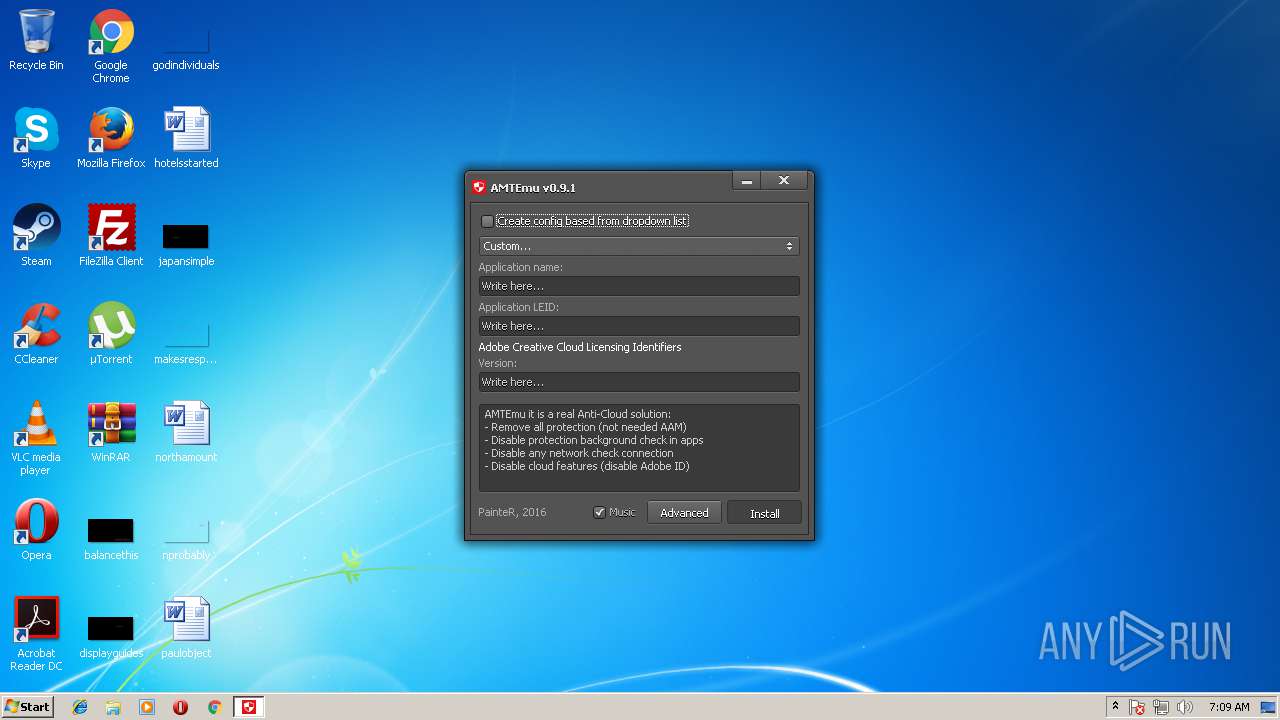The width and height of the screenshot is (1280, 720).
Task: Open Windows Explorer from the taskbar
Action: coord(113,707)
